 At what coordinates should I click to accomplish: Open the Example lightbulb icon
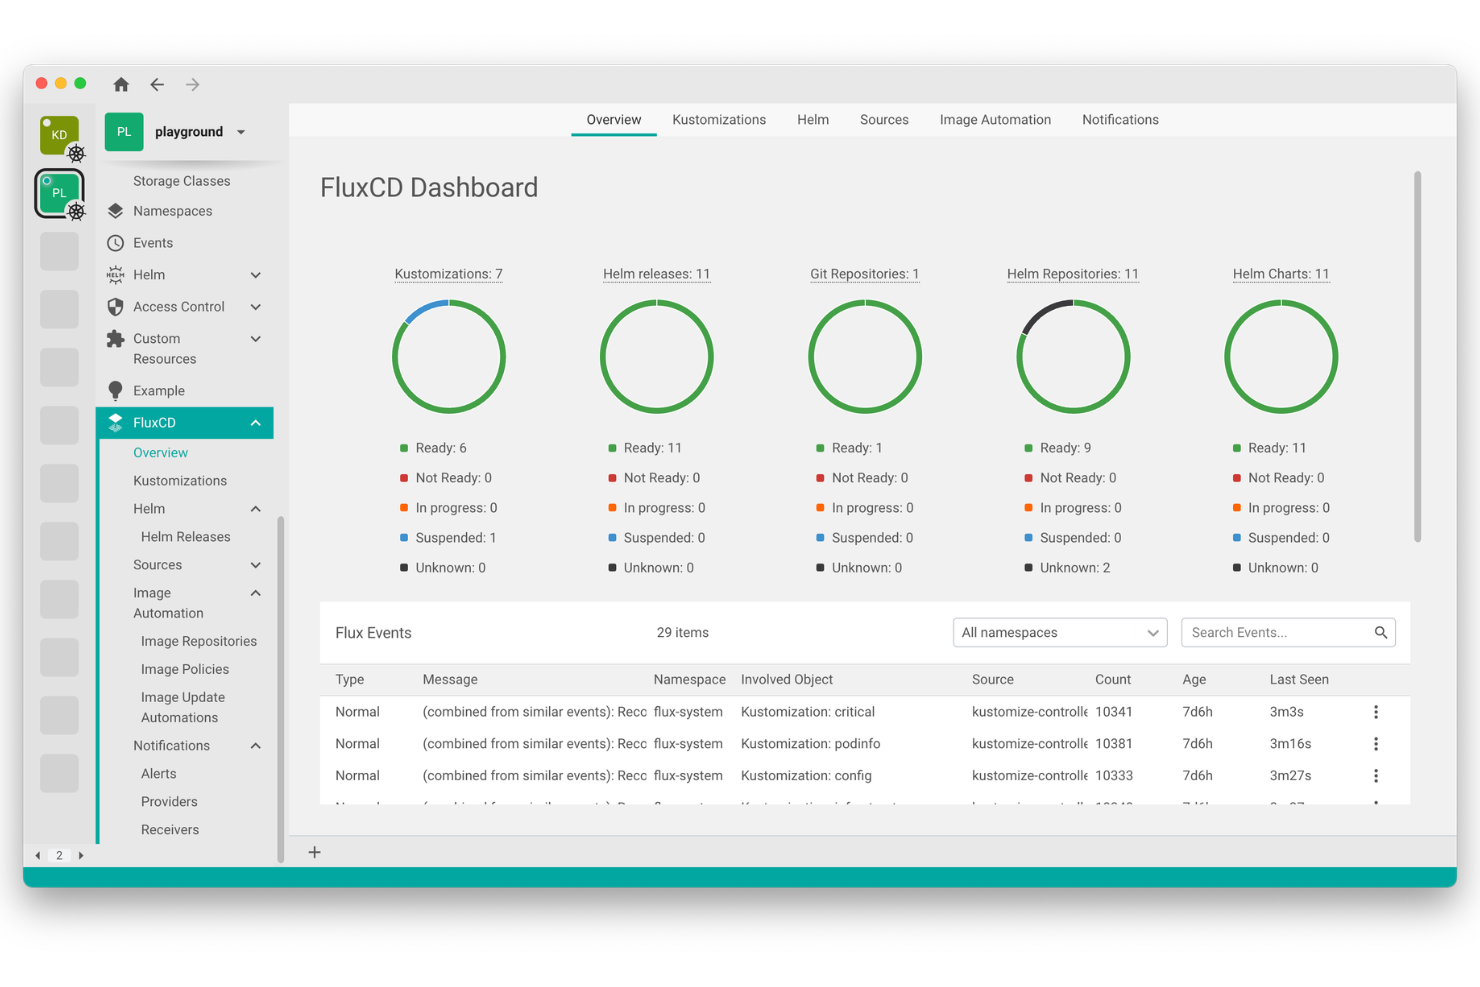pyautogui.click(x=116, y=391)
